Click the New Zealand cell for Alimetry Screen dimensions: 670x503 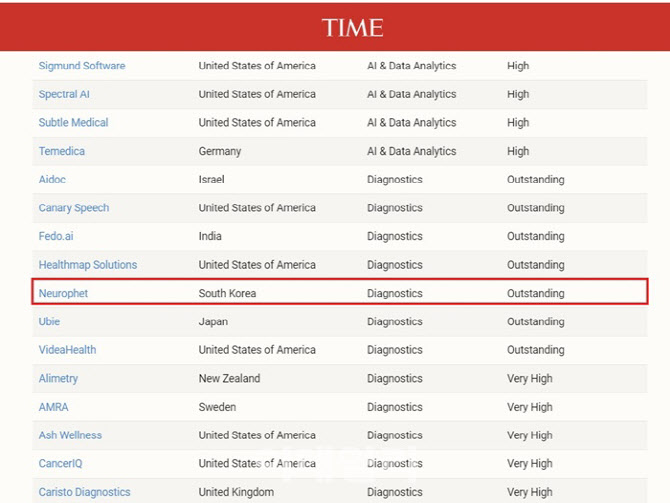229,379
